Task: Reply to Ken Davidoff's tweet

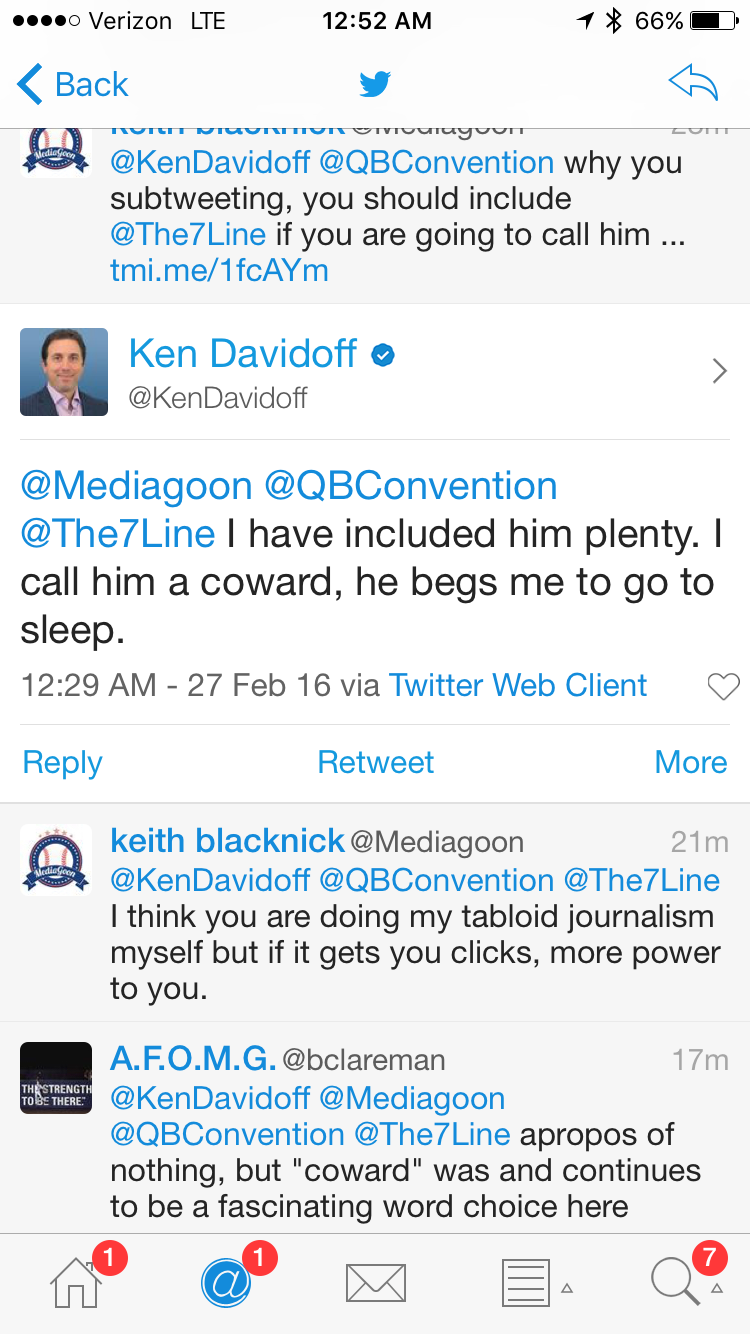Action: click(x=62, y=762)
